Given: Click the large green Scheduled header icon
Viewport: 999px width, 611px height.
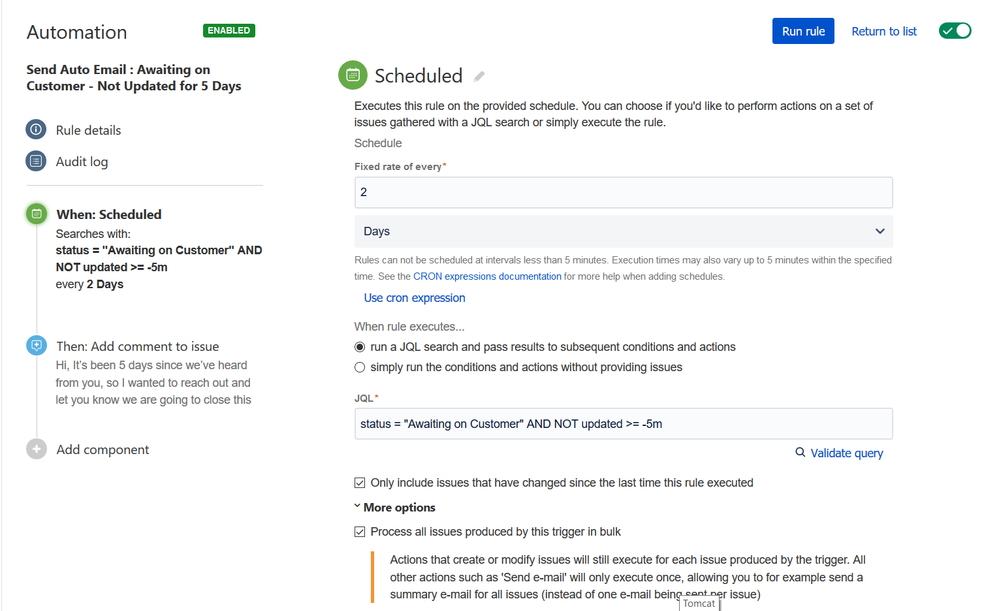Looking at the screenshot, I should coord(352,75).
